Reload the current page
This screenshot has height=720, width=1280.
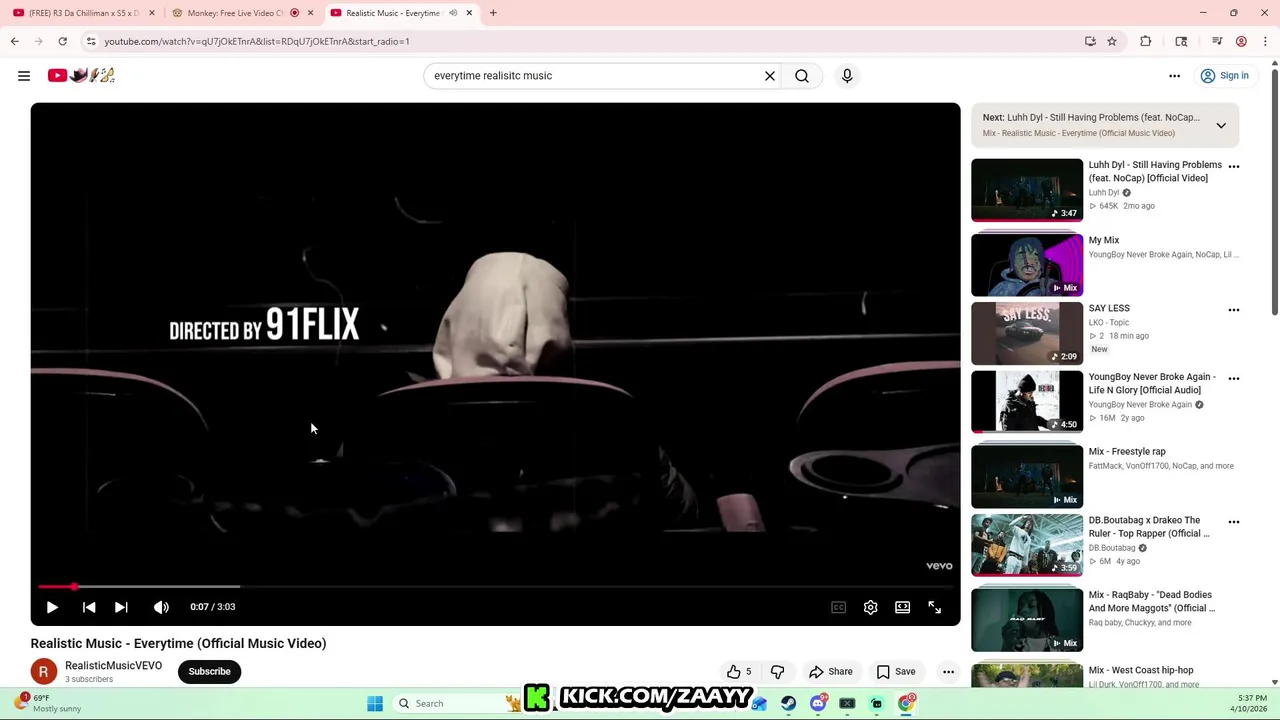pyautogui.click(x=62, y=41)
